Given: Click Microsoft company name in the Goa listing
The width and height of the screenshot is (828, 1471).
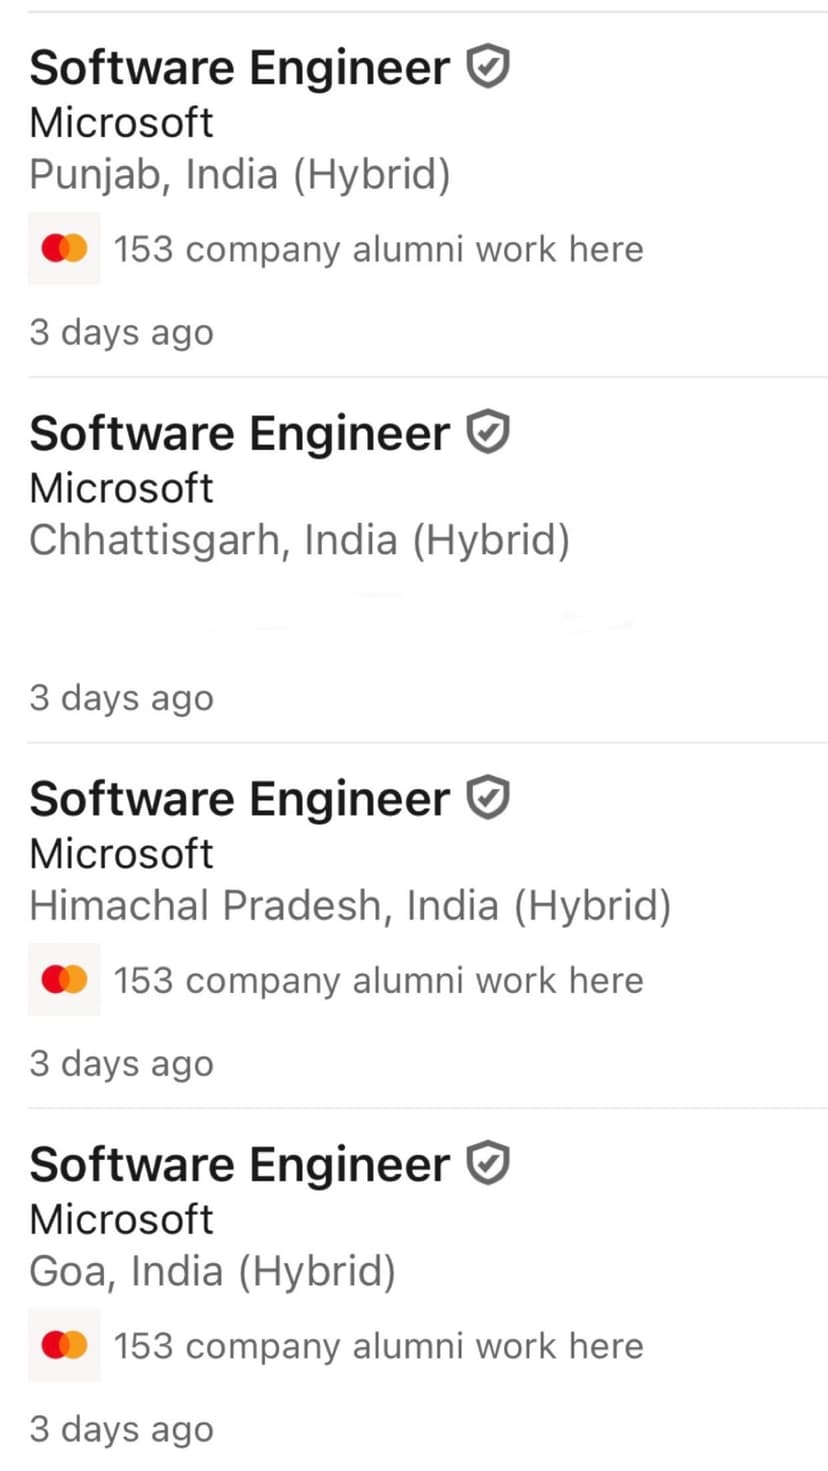Looking at the screenshot, I should coord(121,1219).
